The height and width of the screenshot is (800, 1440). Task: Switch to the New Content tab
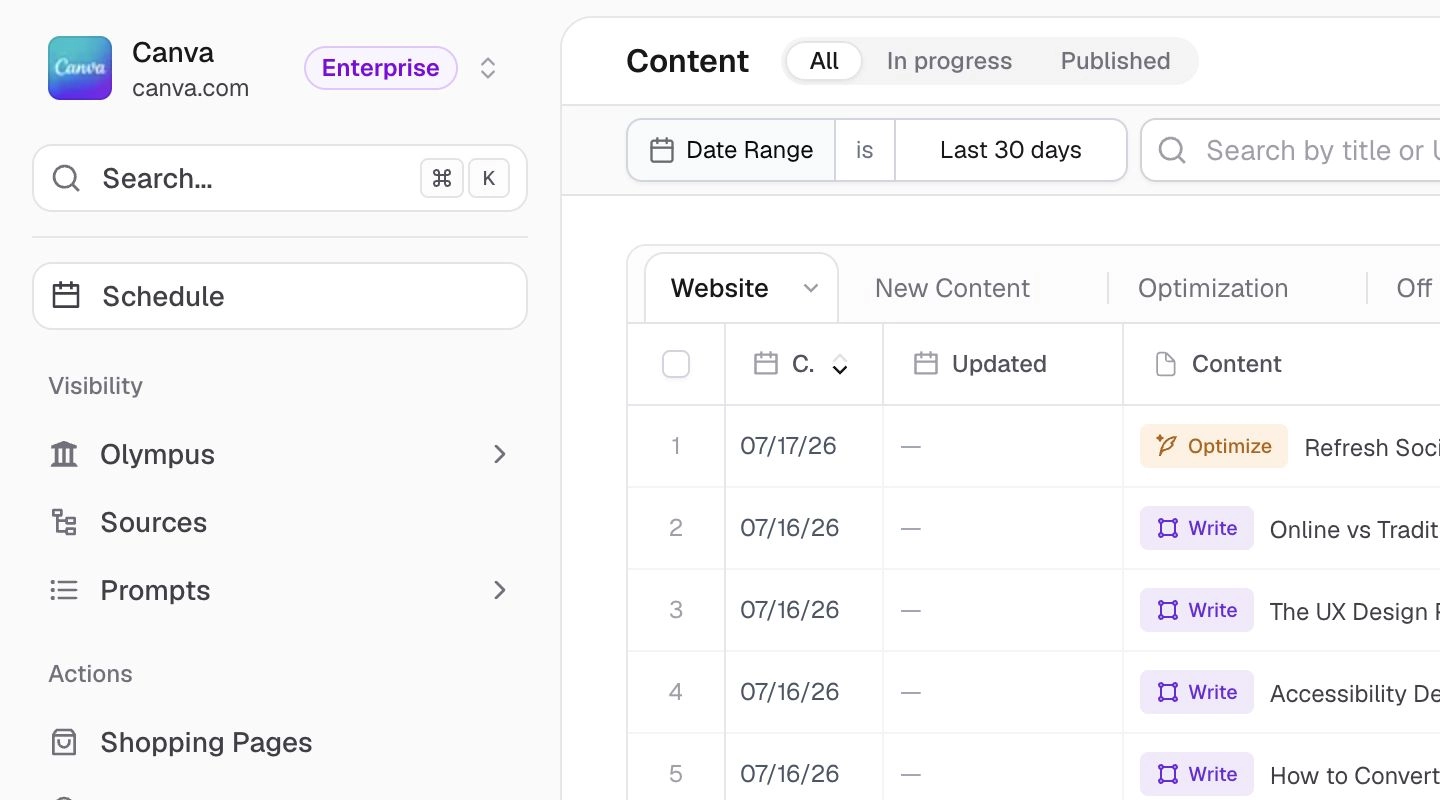point(952,288)
